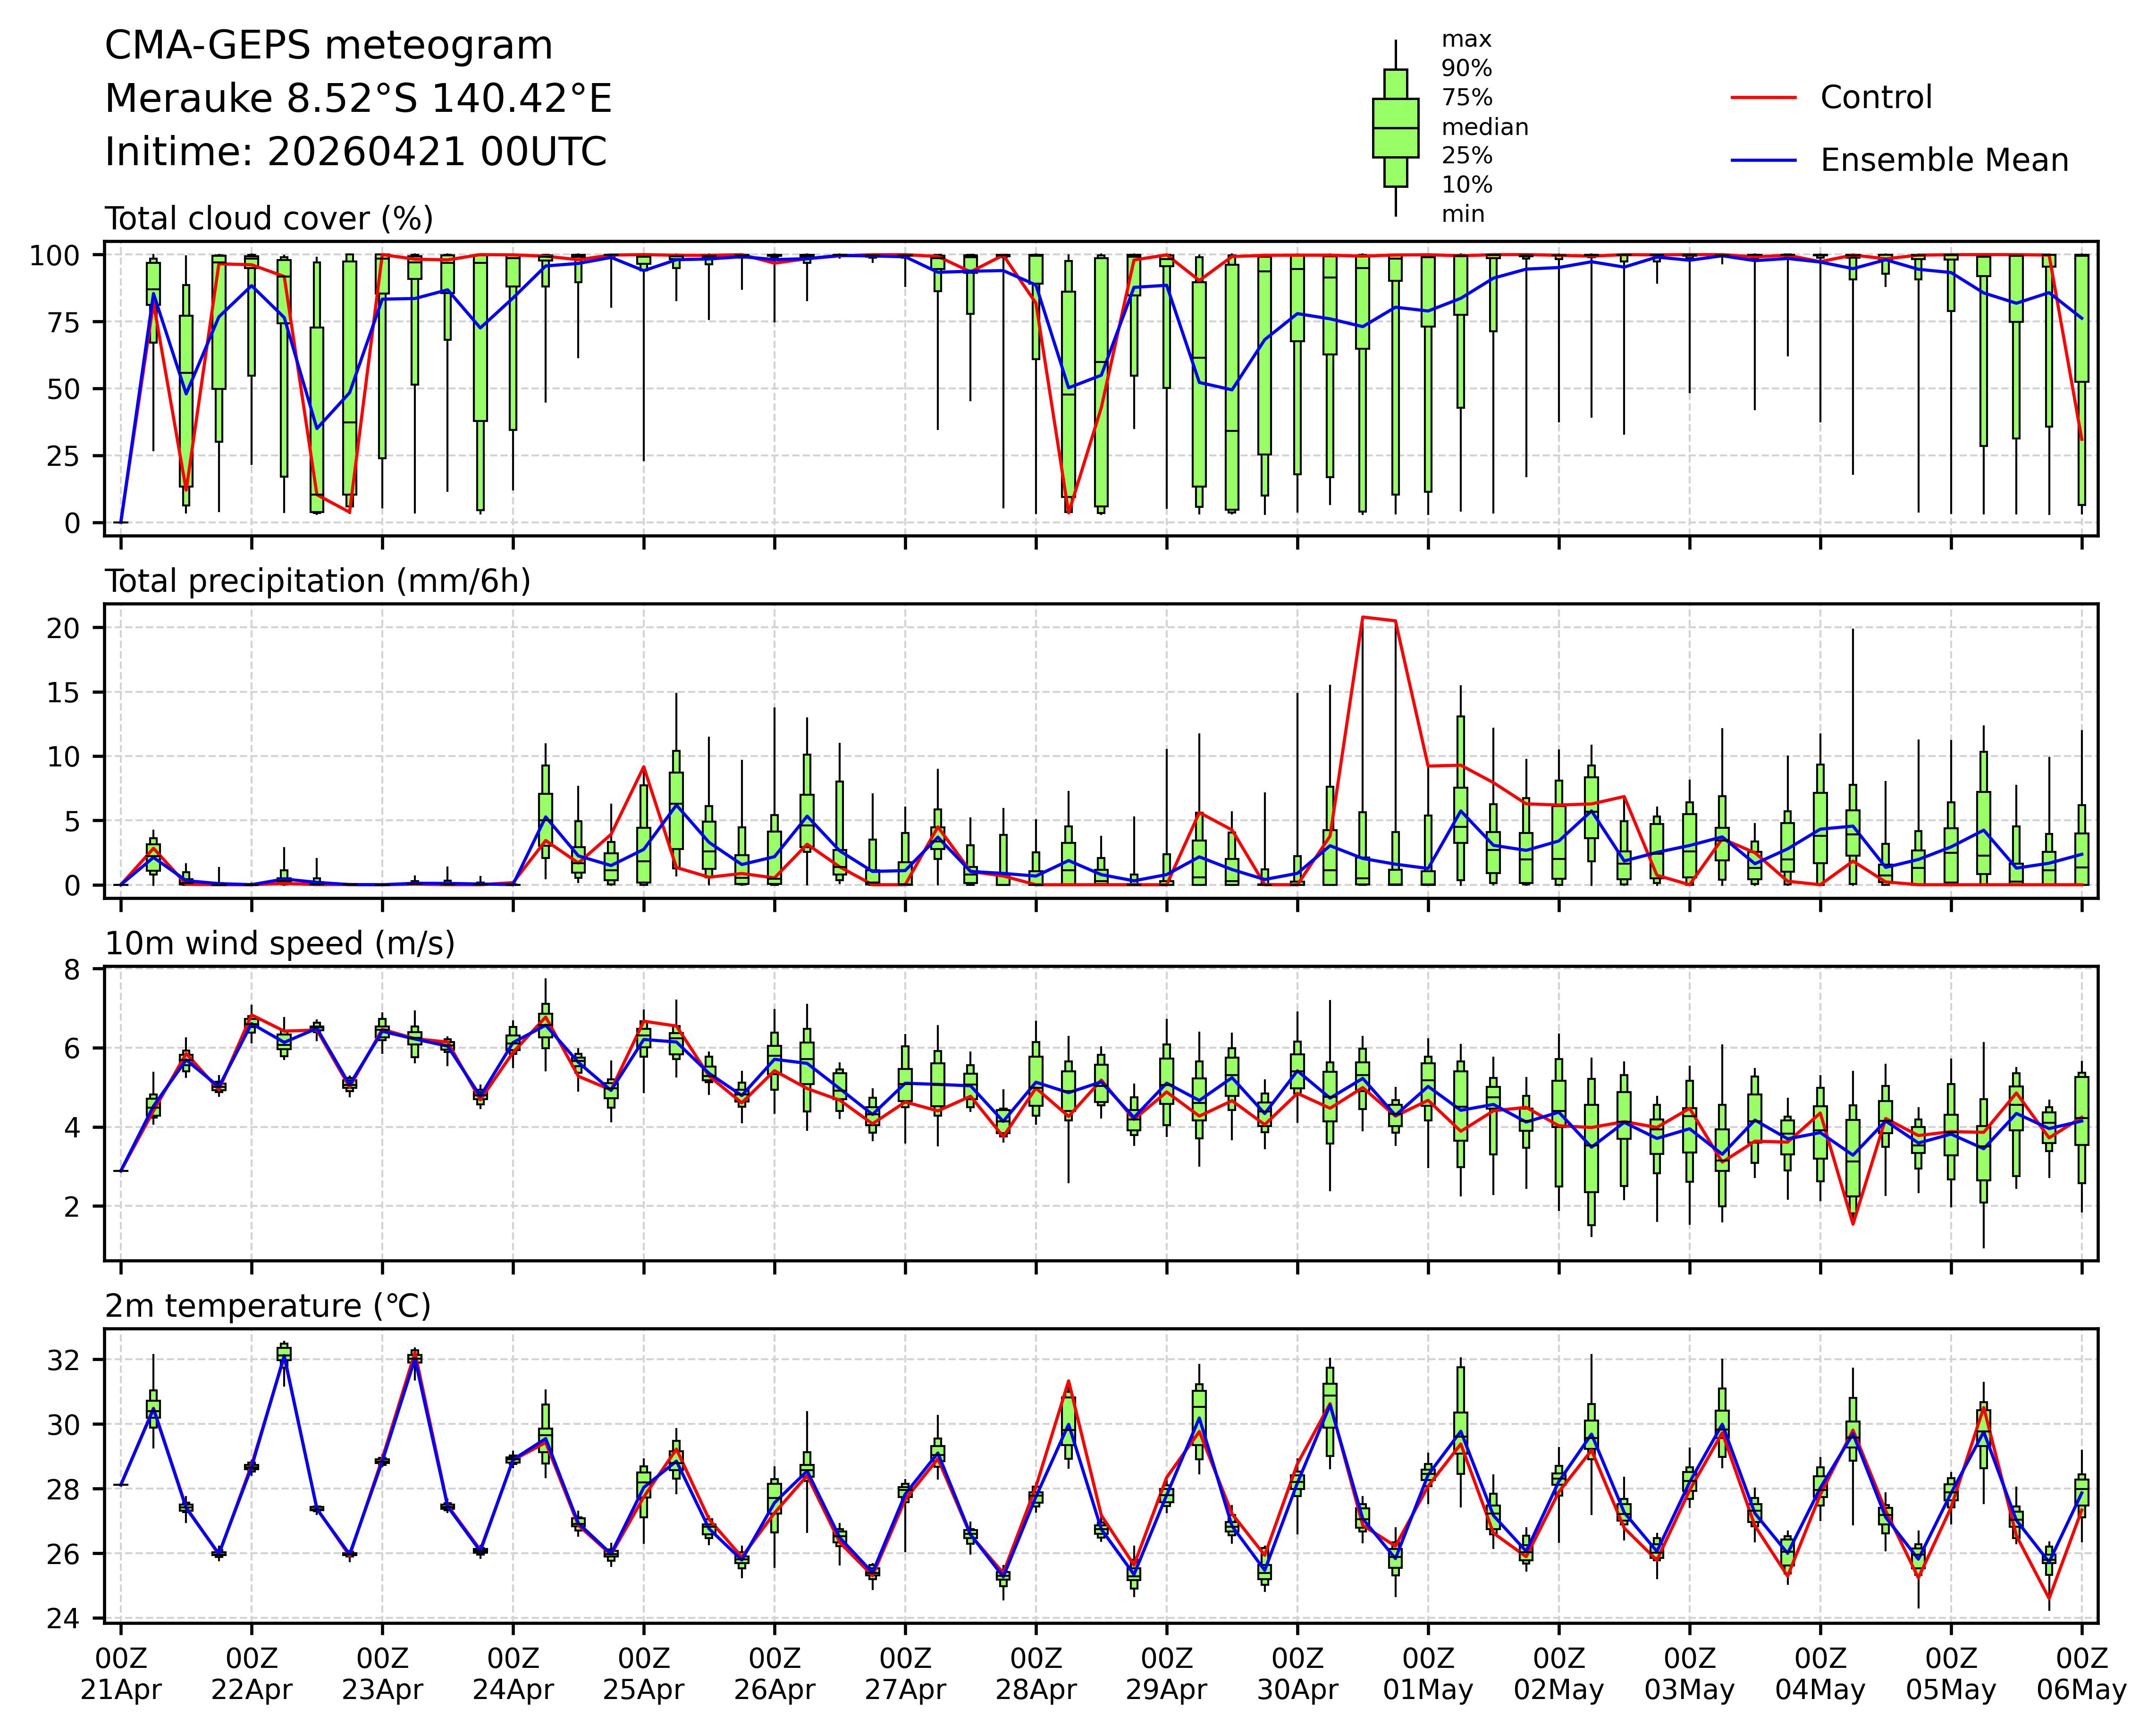
Task: Click the 00Z 24Apr axis label
Action: [513, 1674]
